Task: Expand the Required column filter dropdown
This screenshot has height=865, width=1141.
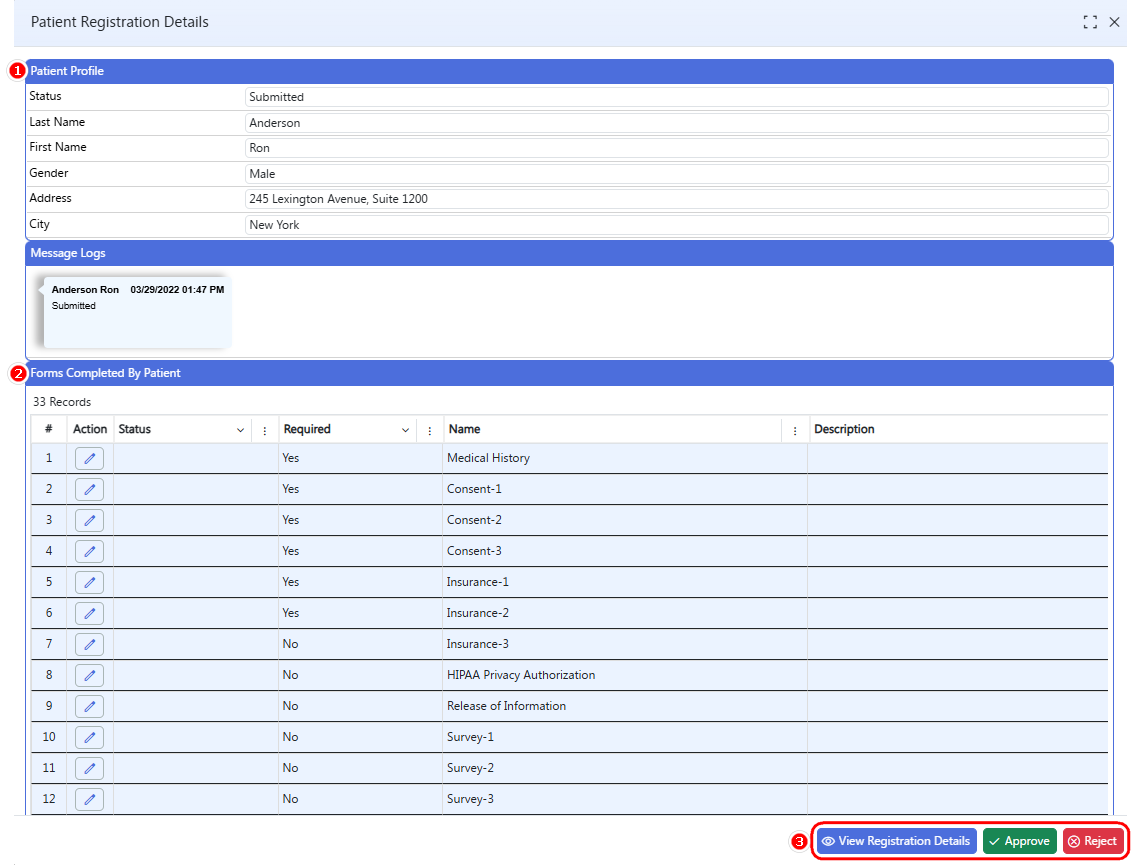Action: click(405, 431)
